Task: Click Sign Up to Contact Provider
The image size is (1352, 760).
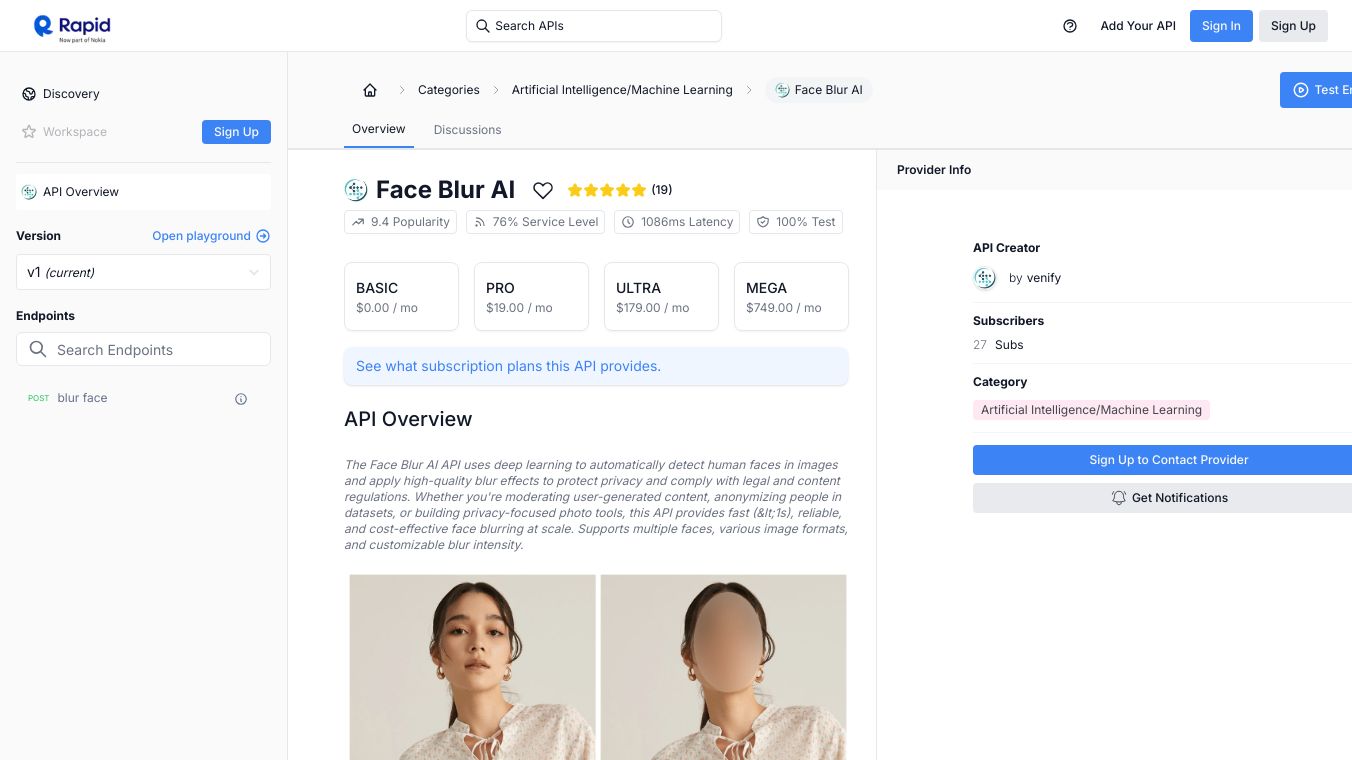Action: 1168,460
